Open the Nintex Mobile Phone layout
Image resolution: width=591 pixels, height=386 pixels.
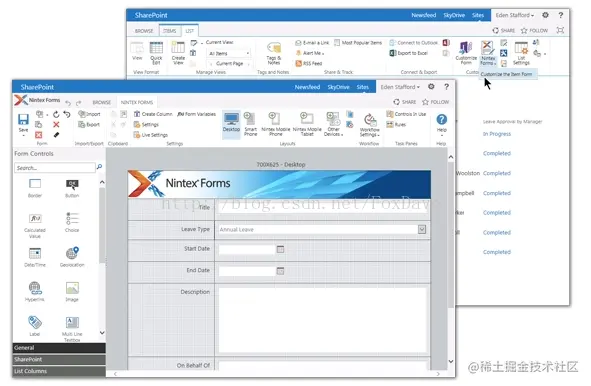[276, 124]
